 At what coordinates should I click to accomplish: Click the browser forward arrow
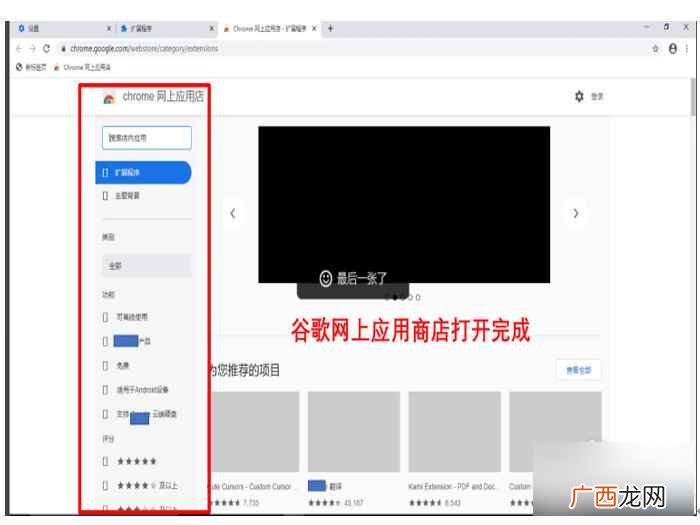click(33, 49)
